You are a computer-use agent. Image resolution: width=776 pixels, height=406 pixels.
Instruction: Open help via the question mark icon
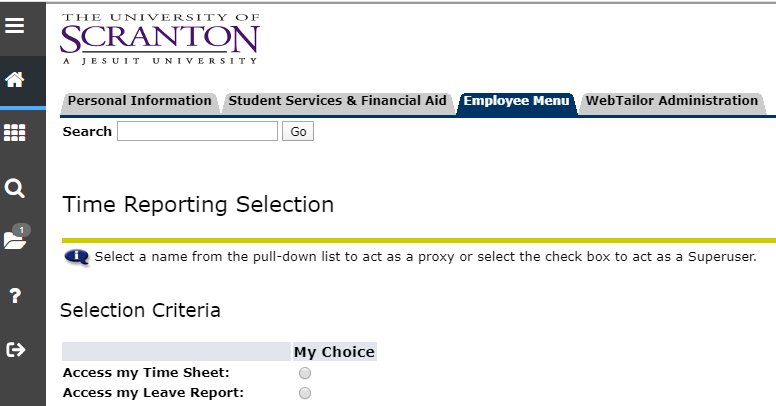(15, 296)
